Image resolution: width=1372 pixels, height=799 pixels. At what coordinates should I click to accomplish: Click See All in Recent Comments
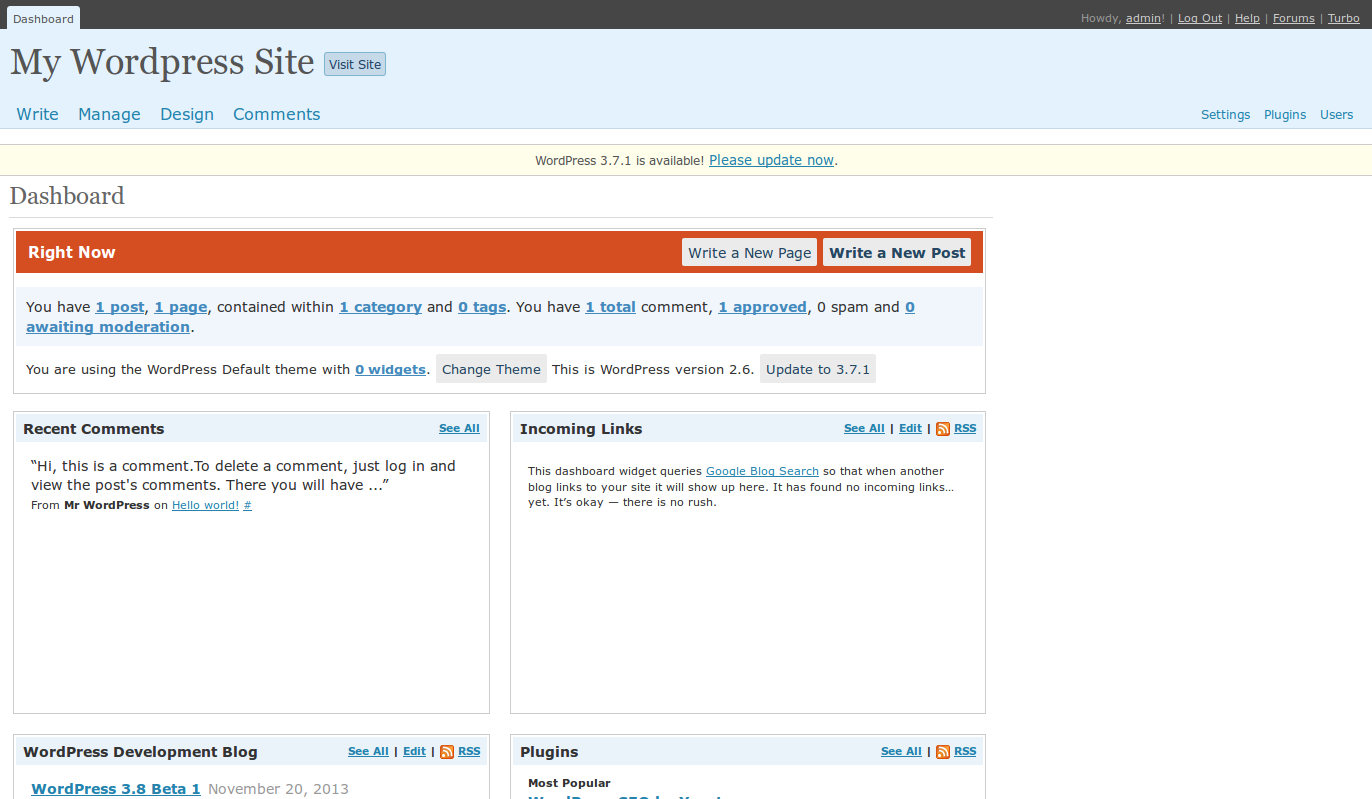(x=459, y=428)
